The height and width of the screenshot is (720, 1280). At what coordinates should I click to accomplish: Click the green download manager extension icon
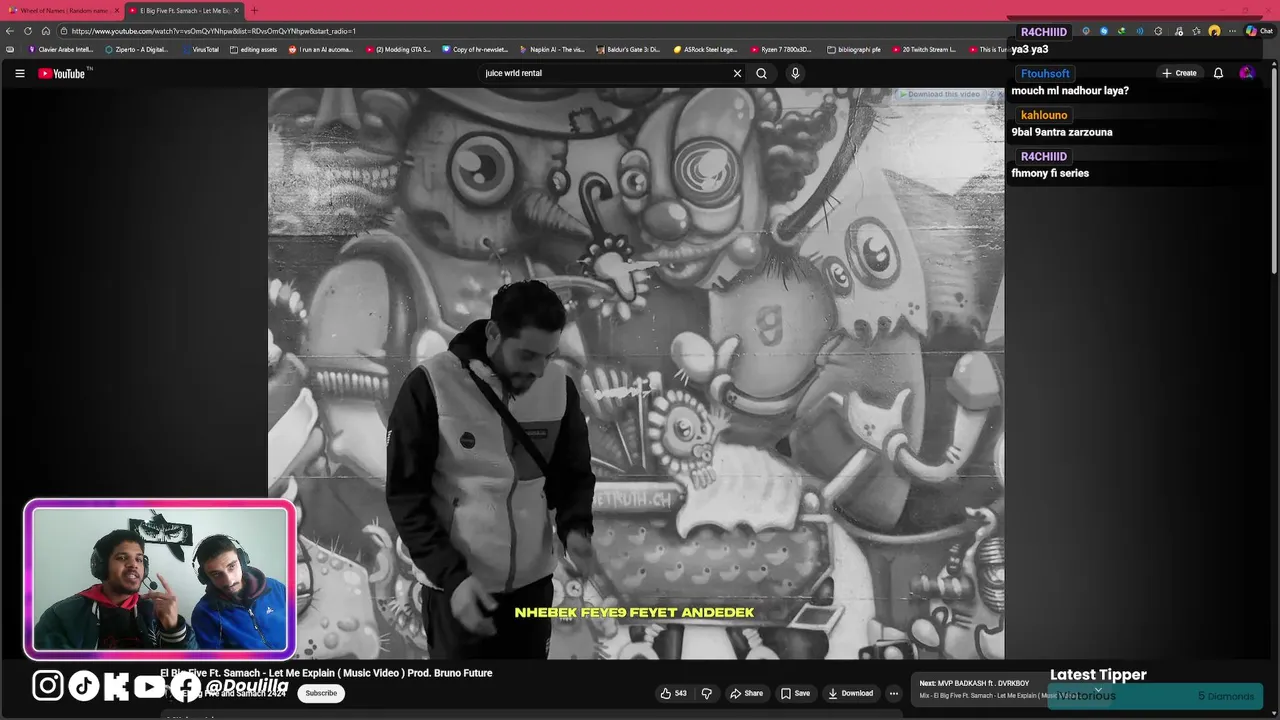click(1121, 31)
